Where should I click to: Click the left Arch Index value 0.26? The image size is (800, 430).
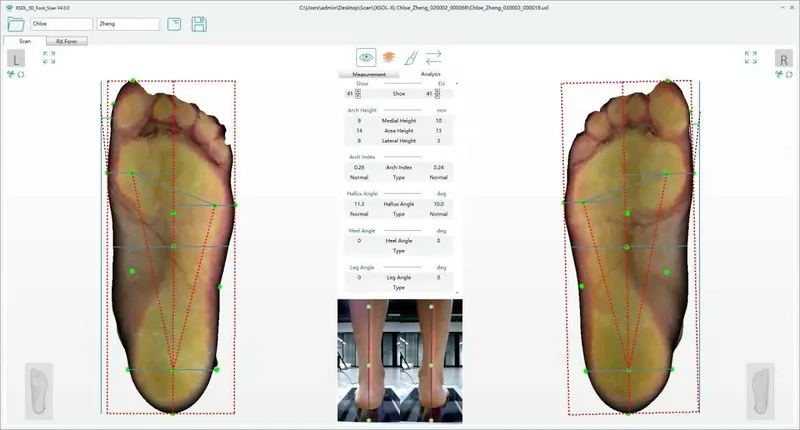tap(359, 167)
